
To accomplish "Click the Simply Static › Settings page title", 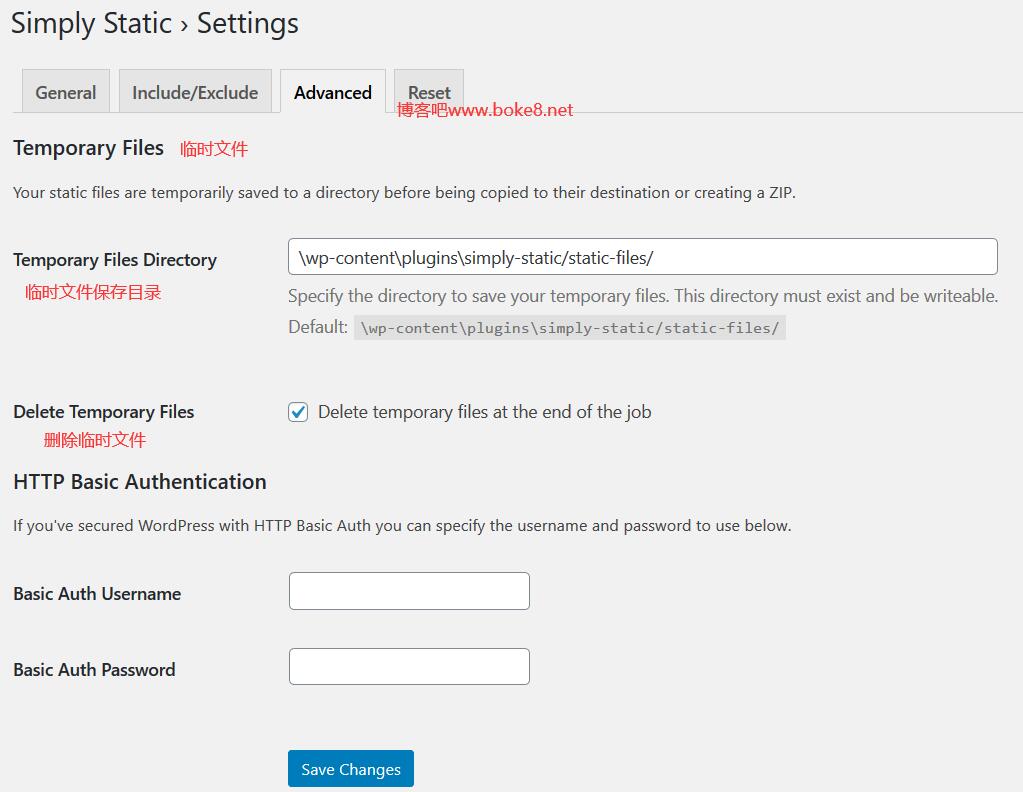I will coord(155,23).
